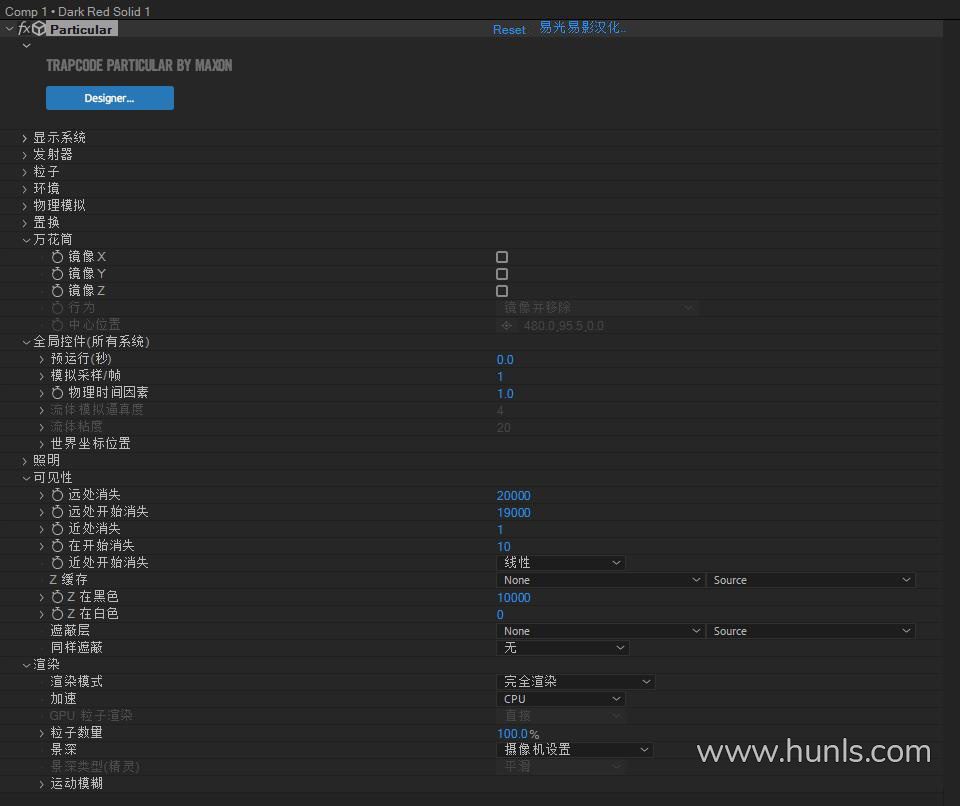960x806 pixels.
Task: Open the 遮蔽层 Source dropdown
Action: [811, 631]
